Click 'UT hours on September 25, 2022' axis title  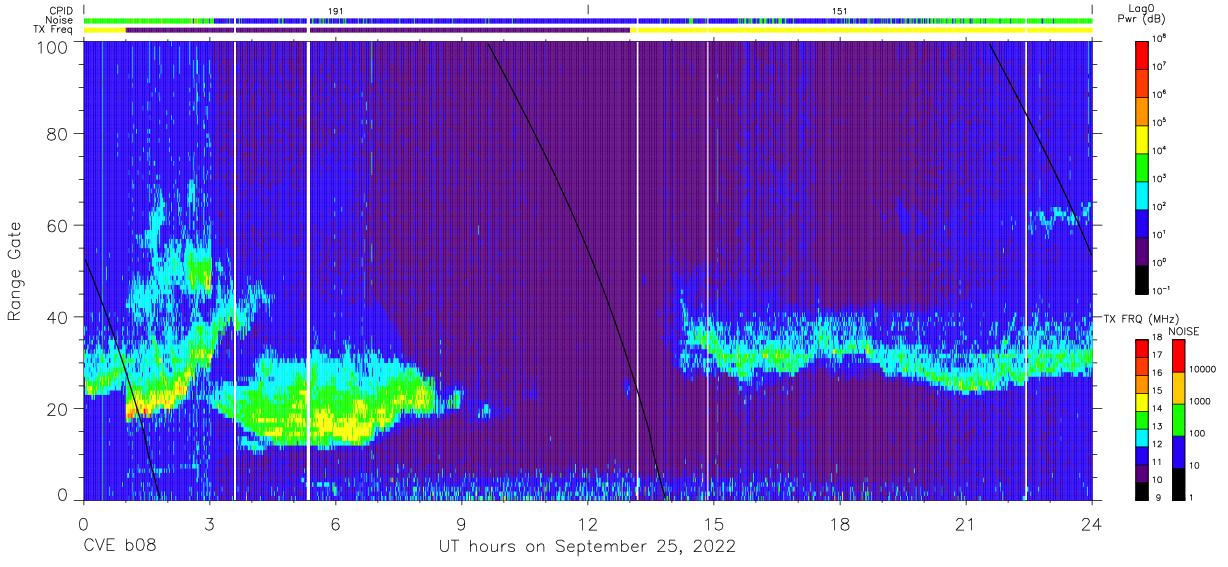pos(588,547)
